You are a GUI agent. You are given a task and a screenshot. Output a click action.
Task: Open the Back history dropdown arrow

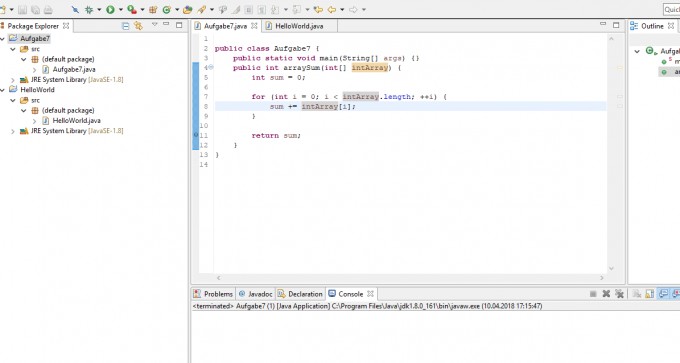[x=342, y=10]
